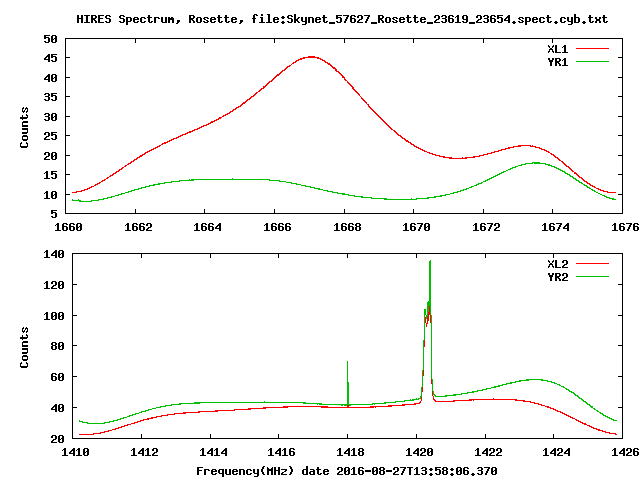Click the 1666 x-axis tick label
The width and height of the screenshot is (640, 480).
277,227
